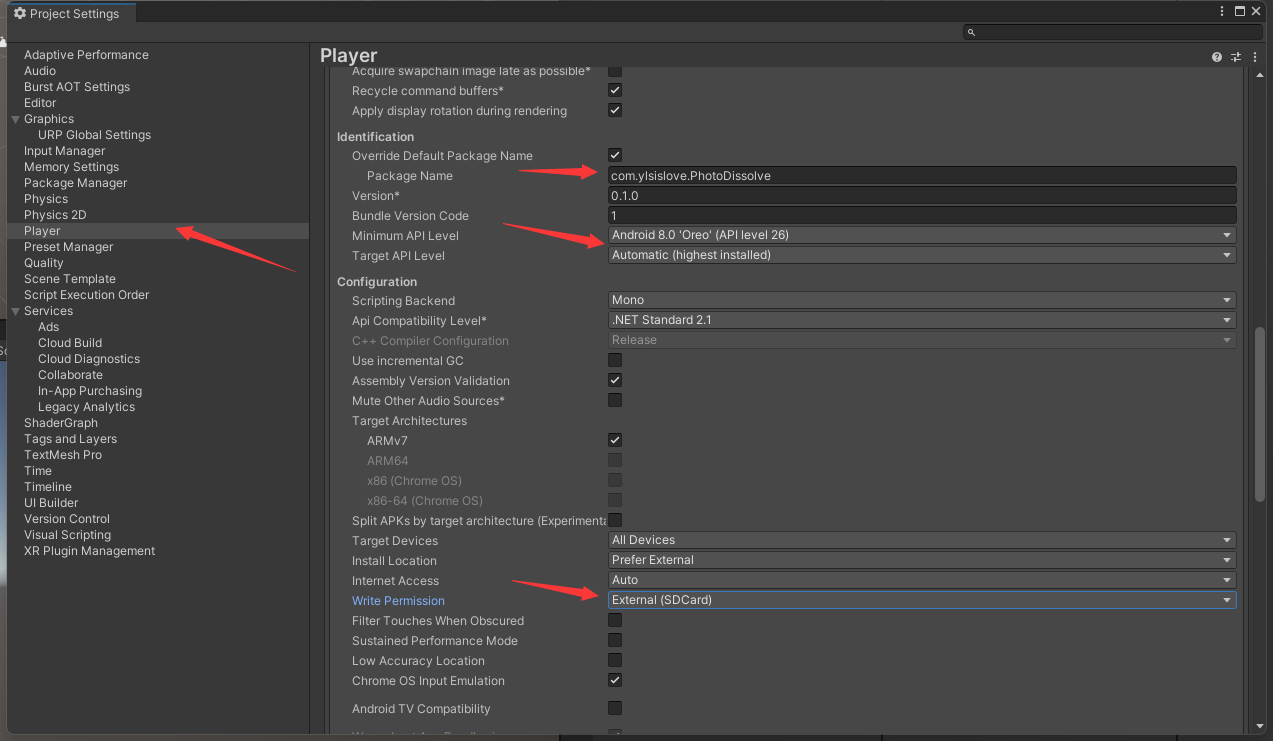Enable Use incremental GC checkbox
This screenshot has width=1273, height=741.
(615, 360)
